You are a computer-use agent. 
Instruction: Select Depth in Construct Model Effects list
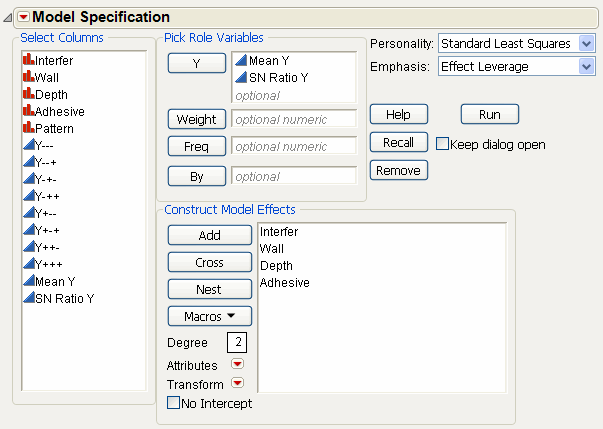tap(276, 266)
